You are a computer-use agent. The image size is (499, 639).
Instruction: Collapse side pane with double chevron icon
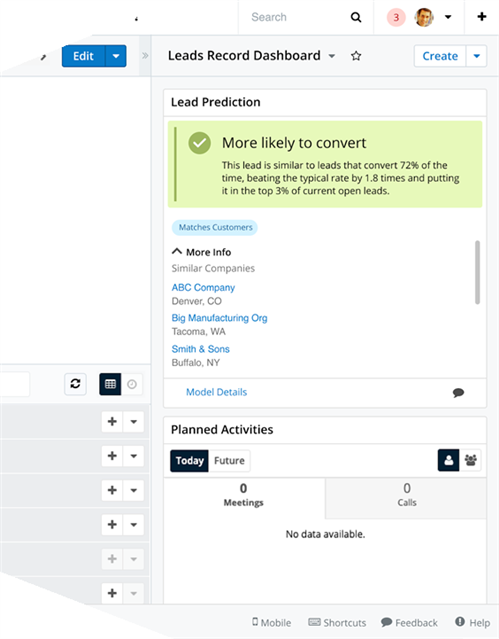point(145,55)
